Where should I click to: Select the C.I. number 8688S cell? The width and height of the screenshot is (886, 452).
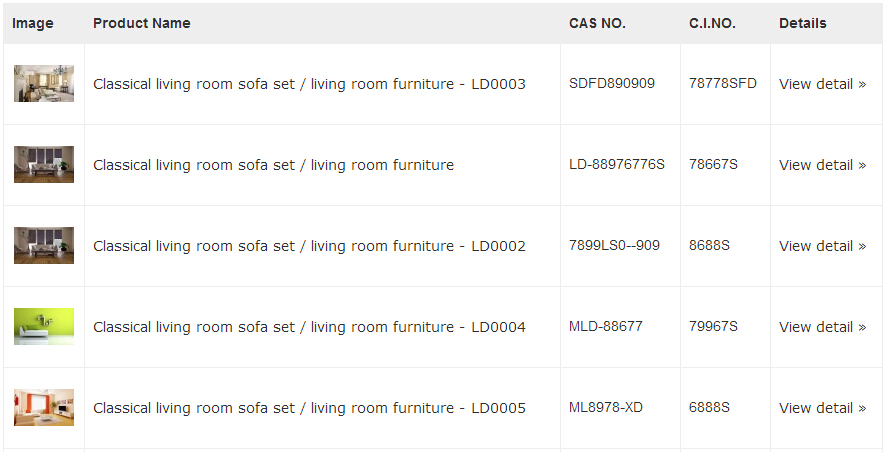point(709,246)
